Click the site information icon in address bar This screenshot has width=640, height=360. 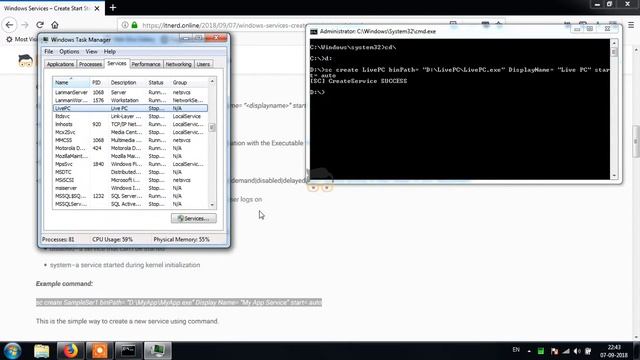(125, 25)
